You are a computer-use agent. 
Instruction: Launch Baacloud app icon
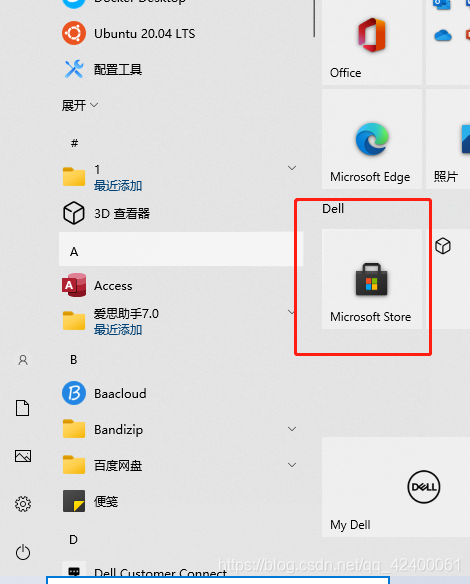pyautogui.click(x=74, y=393)
